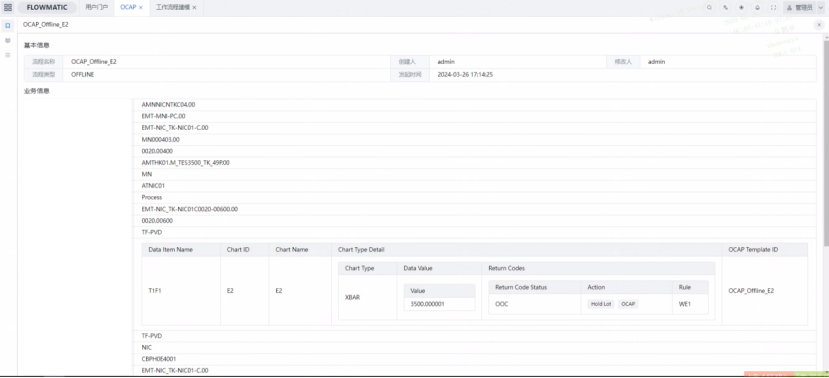Click the OCAP_Offline_E2 panel title
829x378 pixels.
(x=45, y=24)
